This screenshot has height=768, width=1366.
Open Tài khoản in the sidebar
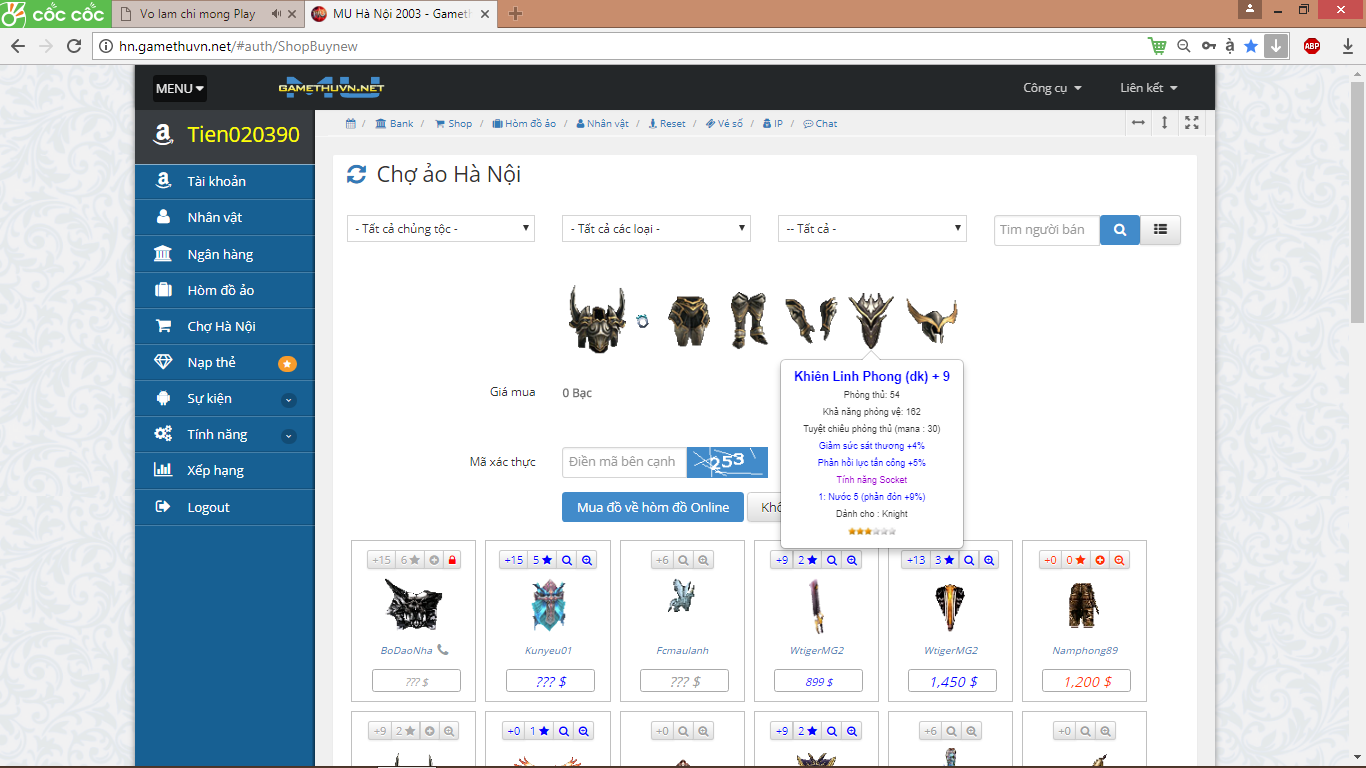click(x=225, y=181)
